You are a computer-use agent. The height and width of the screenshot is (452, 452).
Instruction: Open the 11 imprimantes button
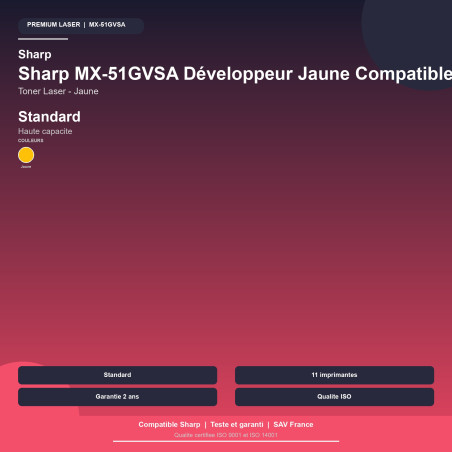(334, 375)
